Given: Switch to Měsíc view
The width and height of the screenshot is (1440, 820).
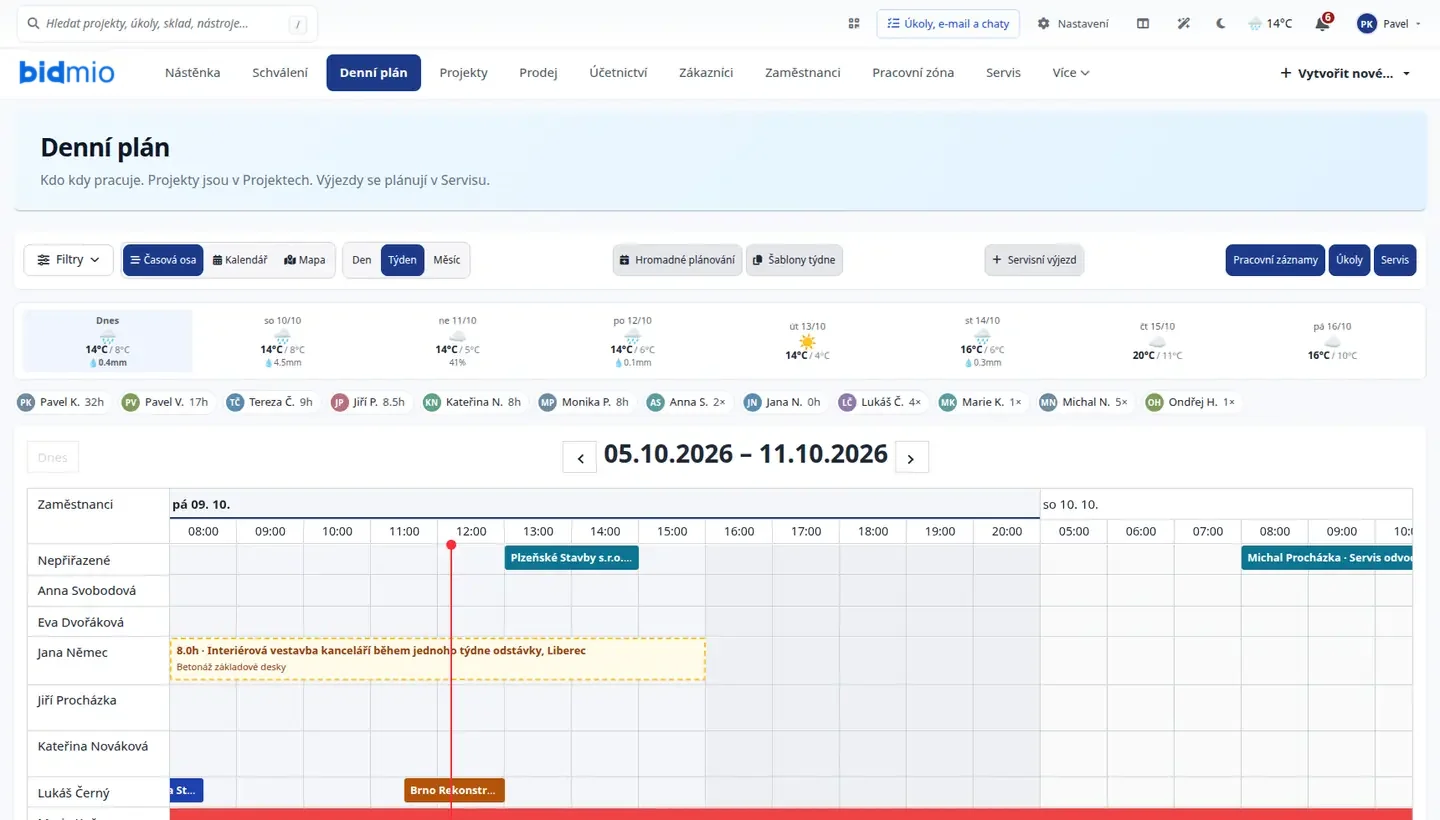Looking at the screenshot, I should click(x=447, y=260).
